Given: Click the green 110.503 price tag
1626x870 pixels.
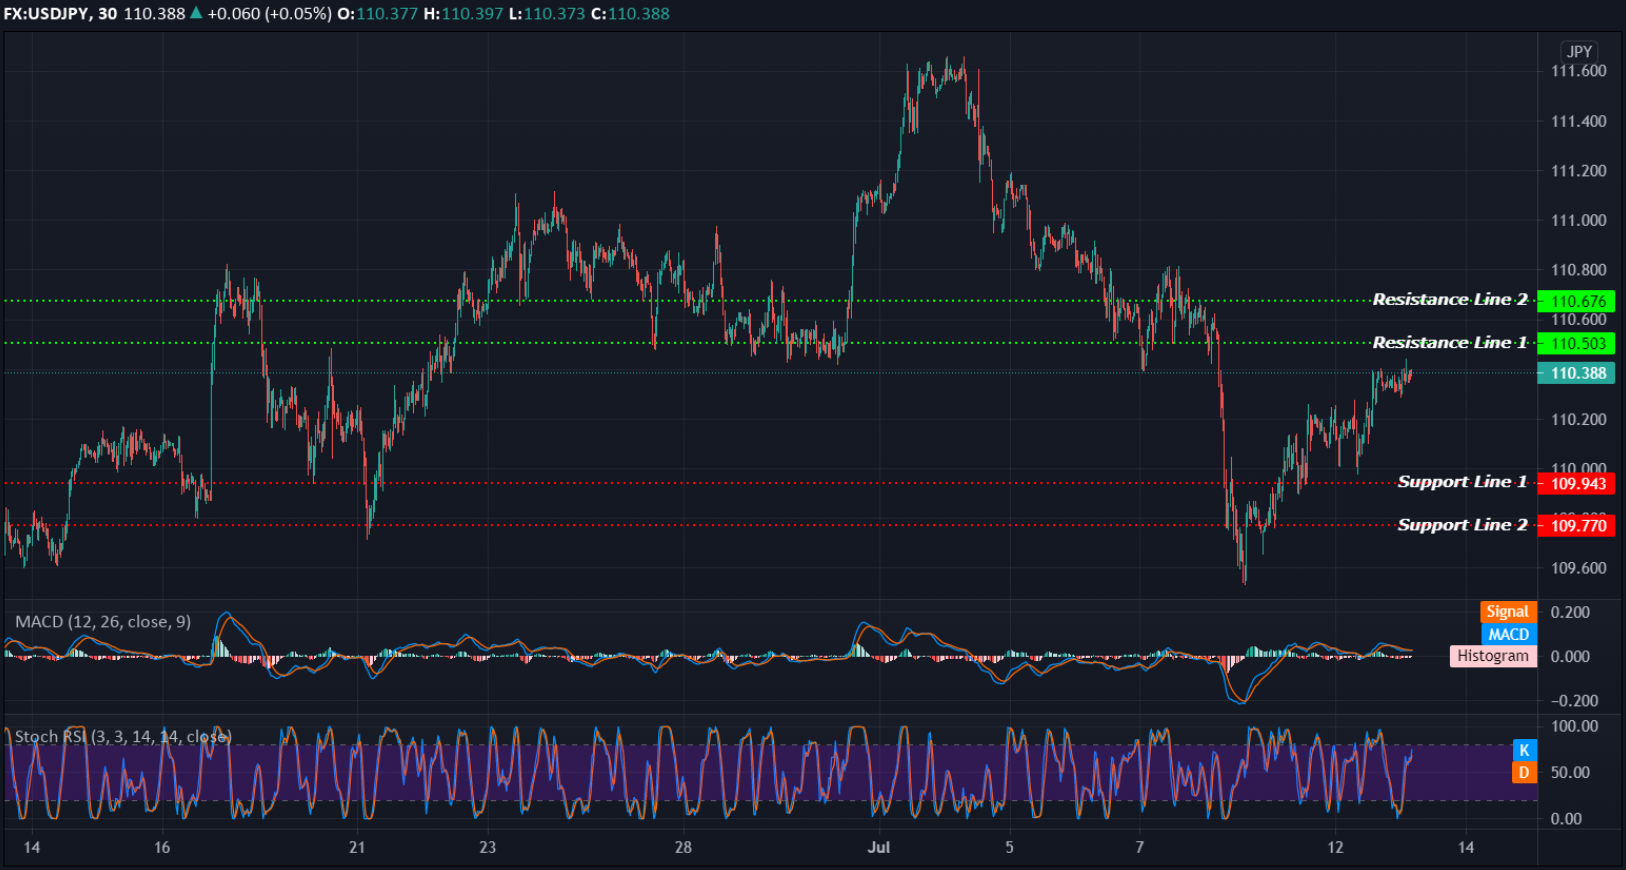Looking at the screenshot, I should 1576,343.
